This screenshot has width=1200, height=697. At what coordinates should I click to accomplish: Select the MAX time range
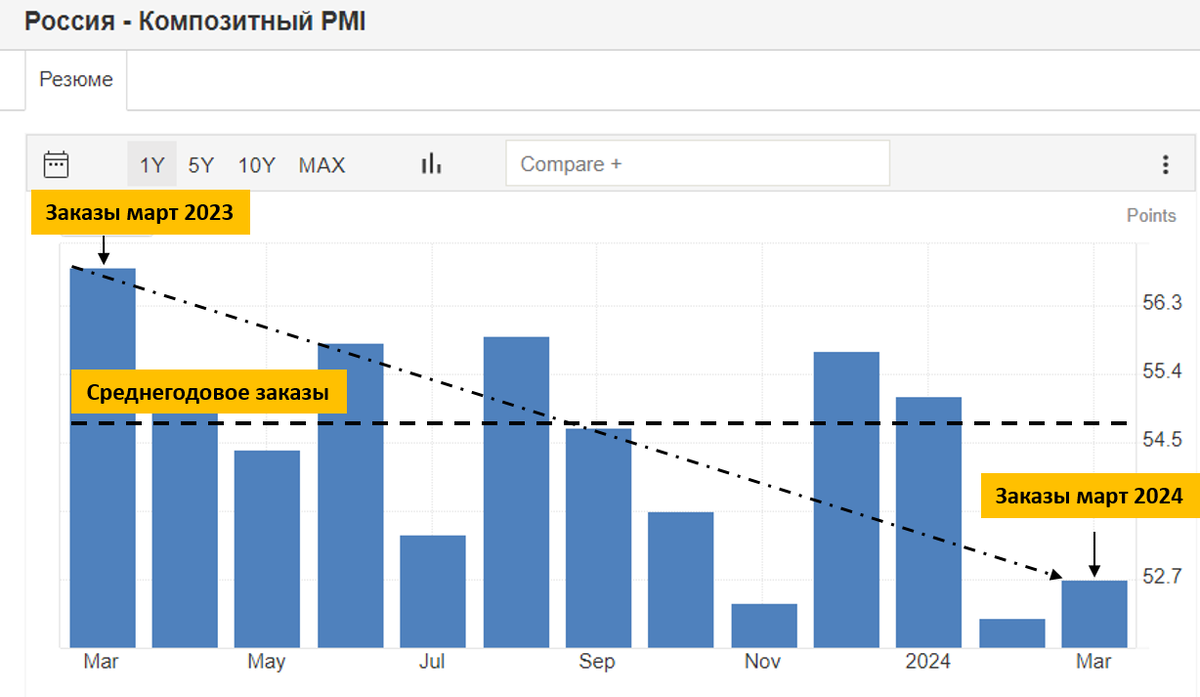click(322, 165)
